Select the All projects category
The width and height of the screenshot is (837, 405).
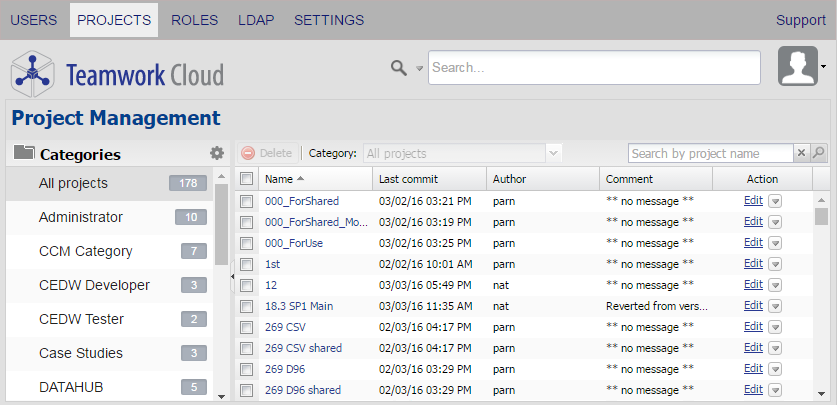pyautogui.click(x=109, y=183)
